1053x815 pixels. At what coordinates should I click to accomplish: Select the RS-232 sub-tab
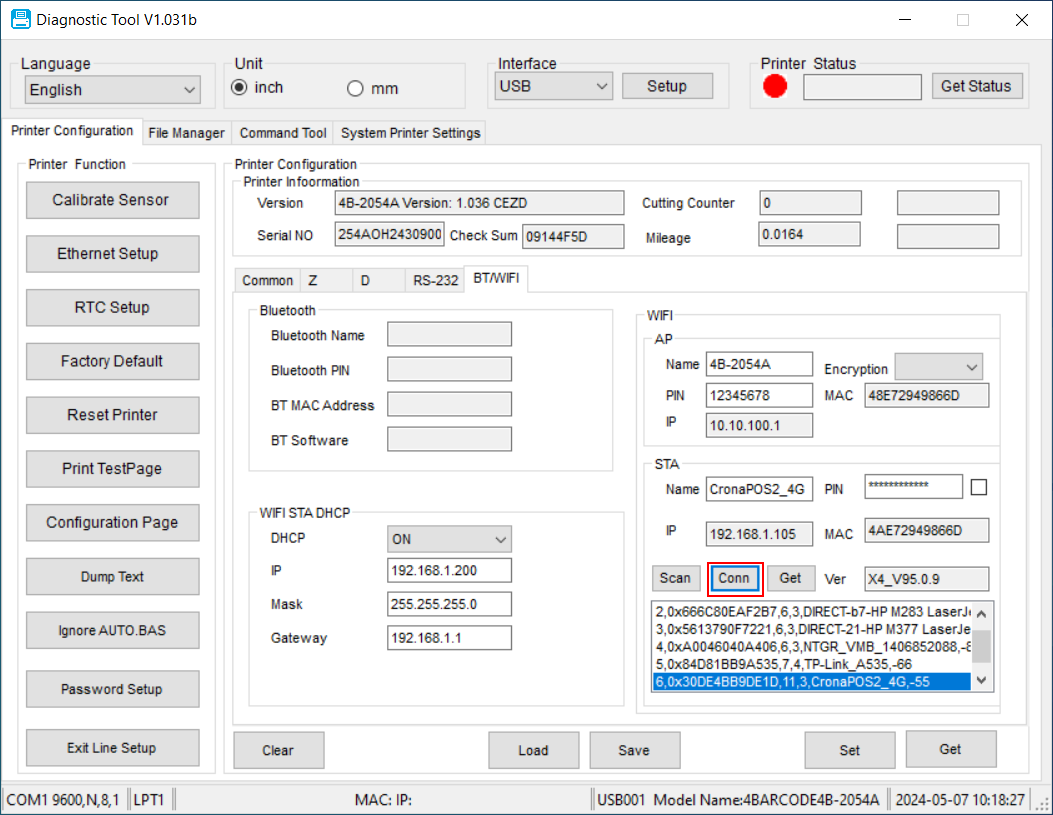point(435,281)
